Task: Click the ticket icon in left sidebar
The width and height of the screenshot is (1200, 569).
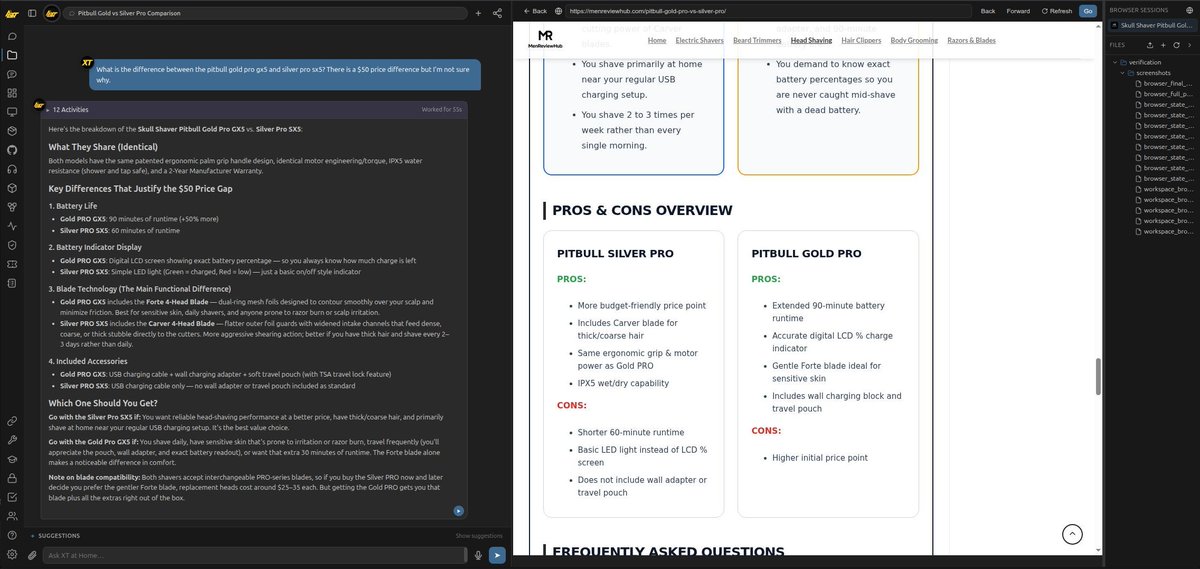Action: tap(12, 263)
